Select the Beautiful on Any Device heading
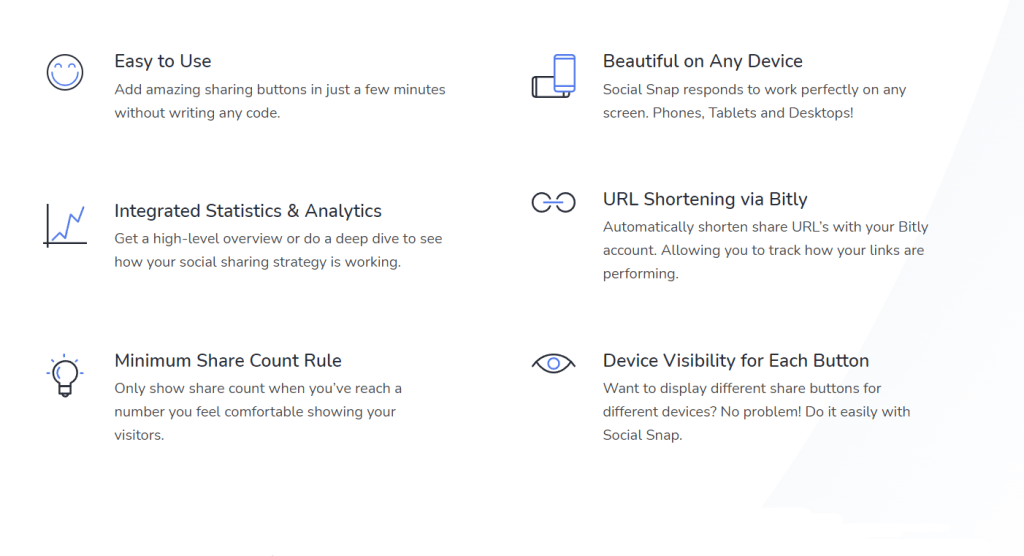The height and width of the screenshot is (556, 1024). 703,61
